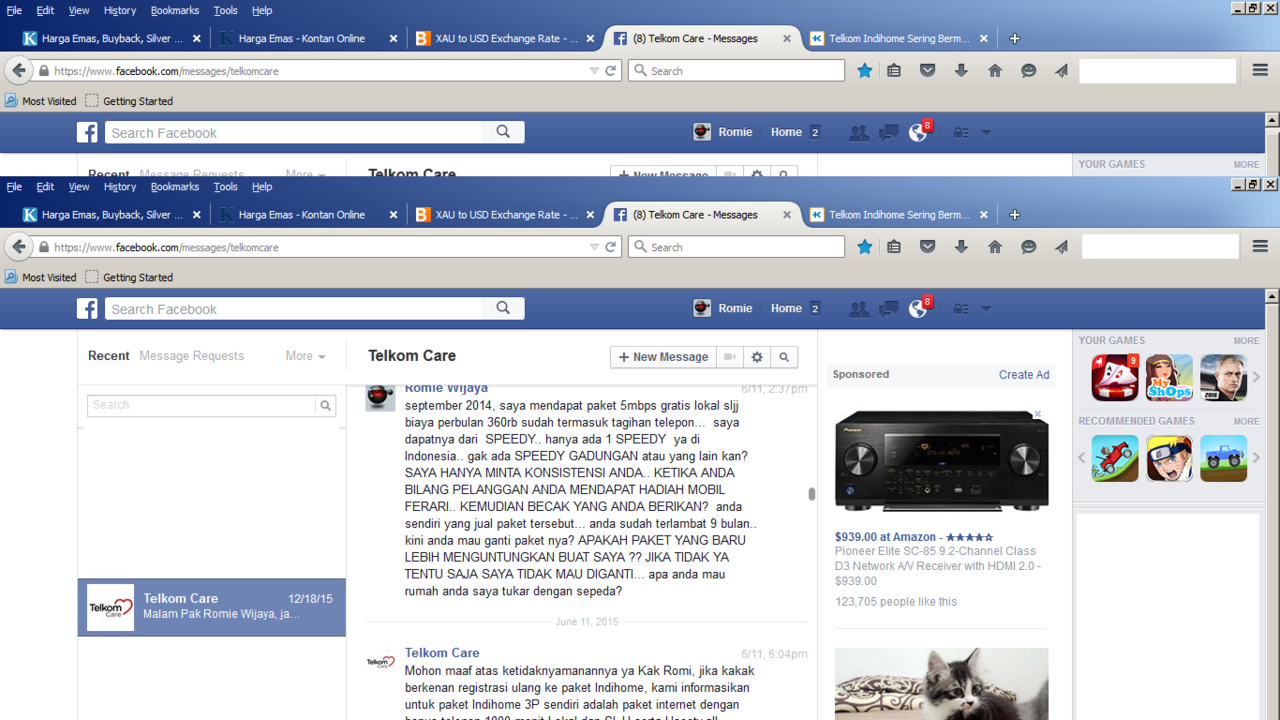The image size is (1280, 720).
Task: Show previous recommended games with left arrow
Action: pyautogui.click(x=1082, y=457)
